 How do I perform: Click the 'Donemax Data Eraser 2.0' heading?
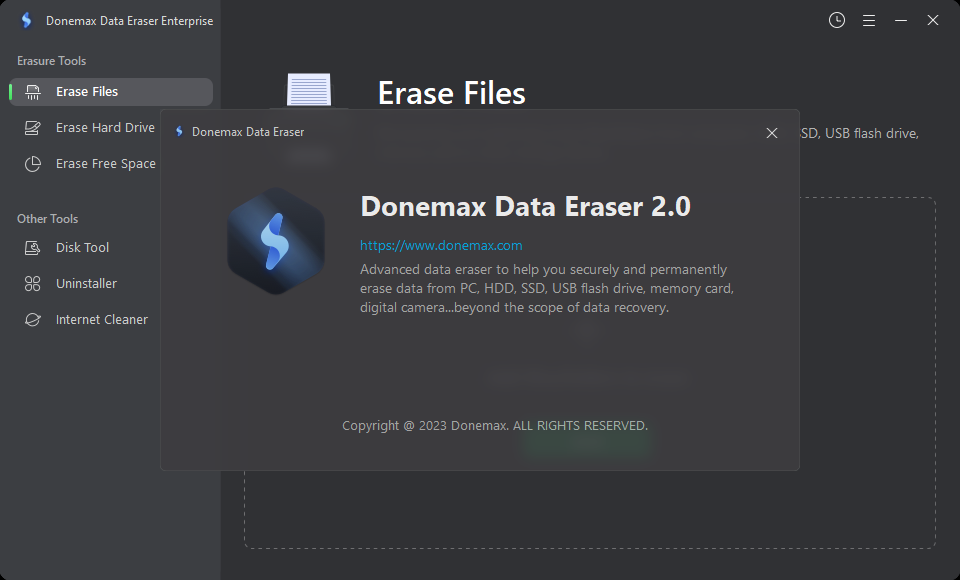pyautogui.click(x=525, y=207)
